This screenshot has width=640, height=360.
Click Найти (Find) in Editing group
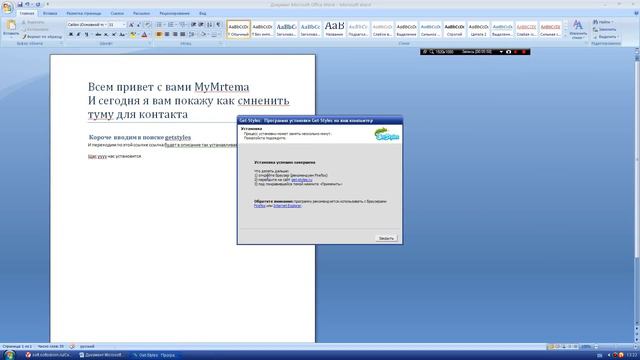click(604, 22)
